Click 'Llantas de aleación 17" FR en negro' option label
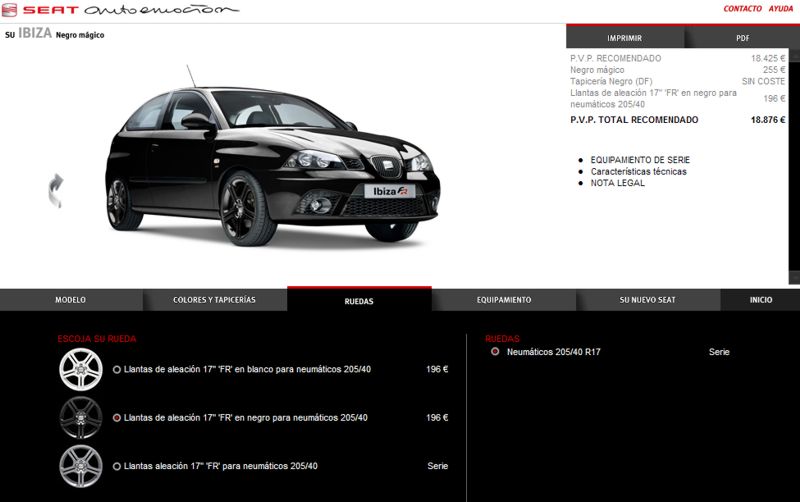Image resolution: width=800 pixels, height=502 pixels. pyautogui.click(x=245, y=418)
